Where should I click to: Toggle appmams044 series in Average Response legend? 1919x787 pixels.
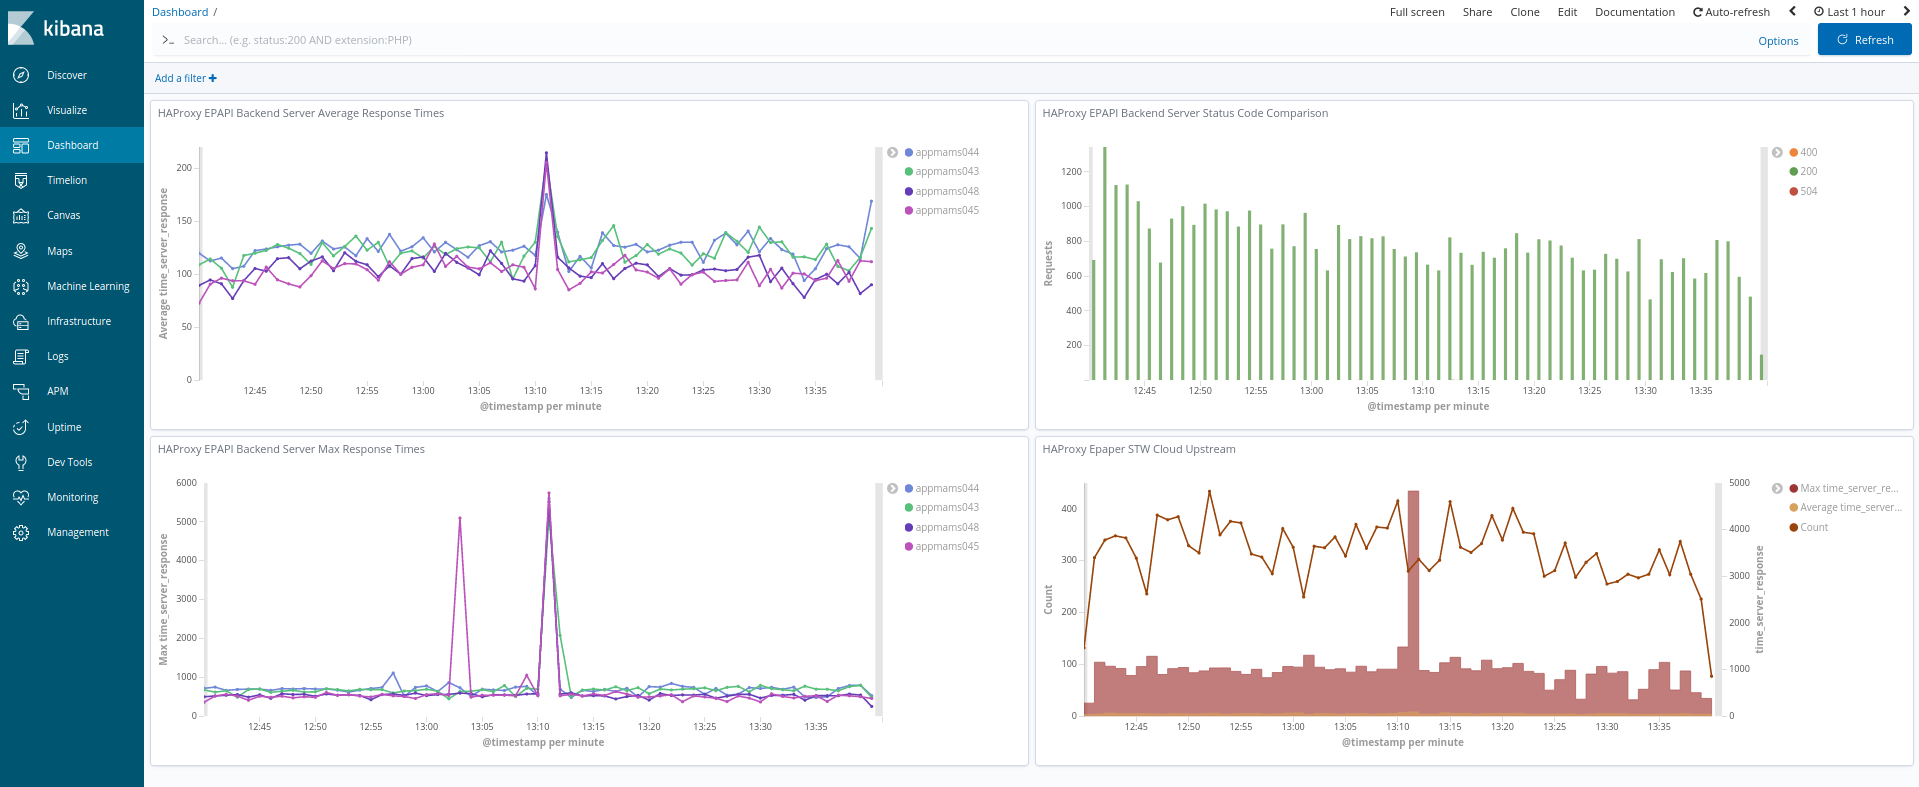[946, 152]
